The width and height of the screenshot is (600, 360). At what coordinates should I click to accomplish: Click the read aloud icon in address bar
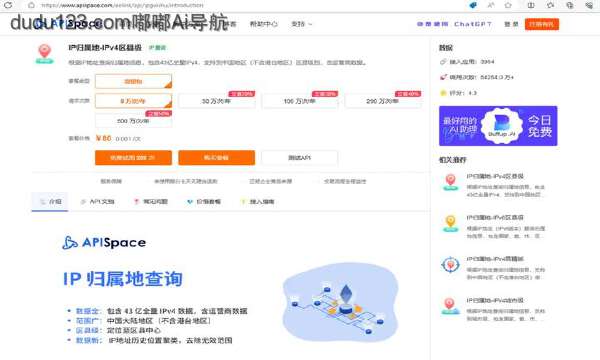pos(491,5)
